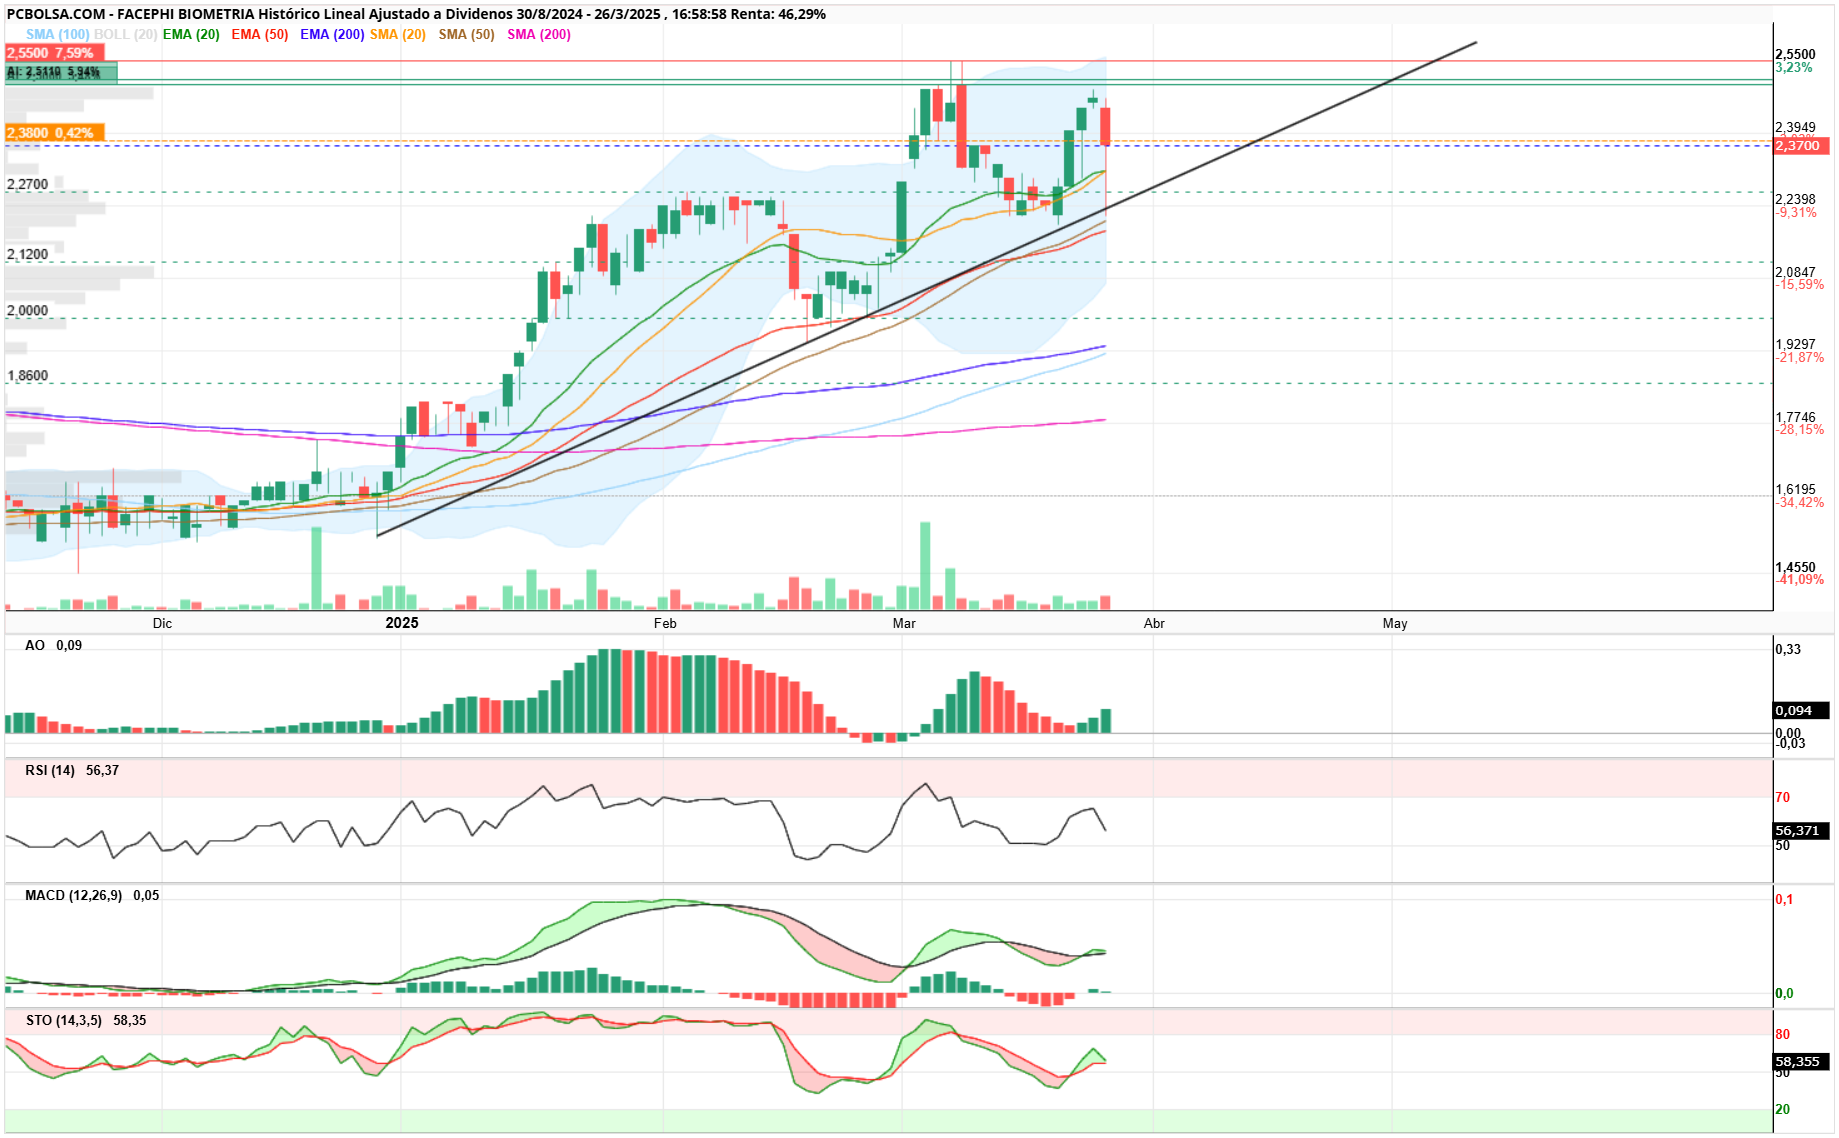The width and height of the screenshot is (1839, 1138).
Task: Click the orange SMA (20) legend label
Action: [398, 34]
